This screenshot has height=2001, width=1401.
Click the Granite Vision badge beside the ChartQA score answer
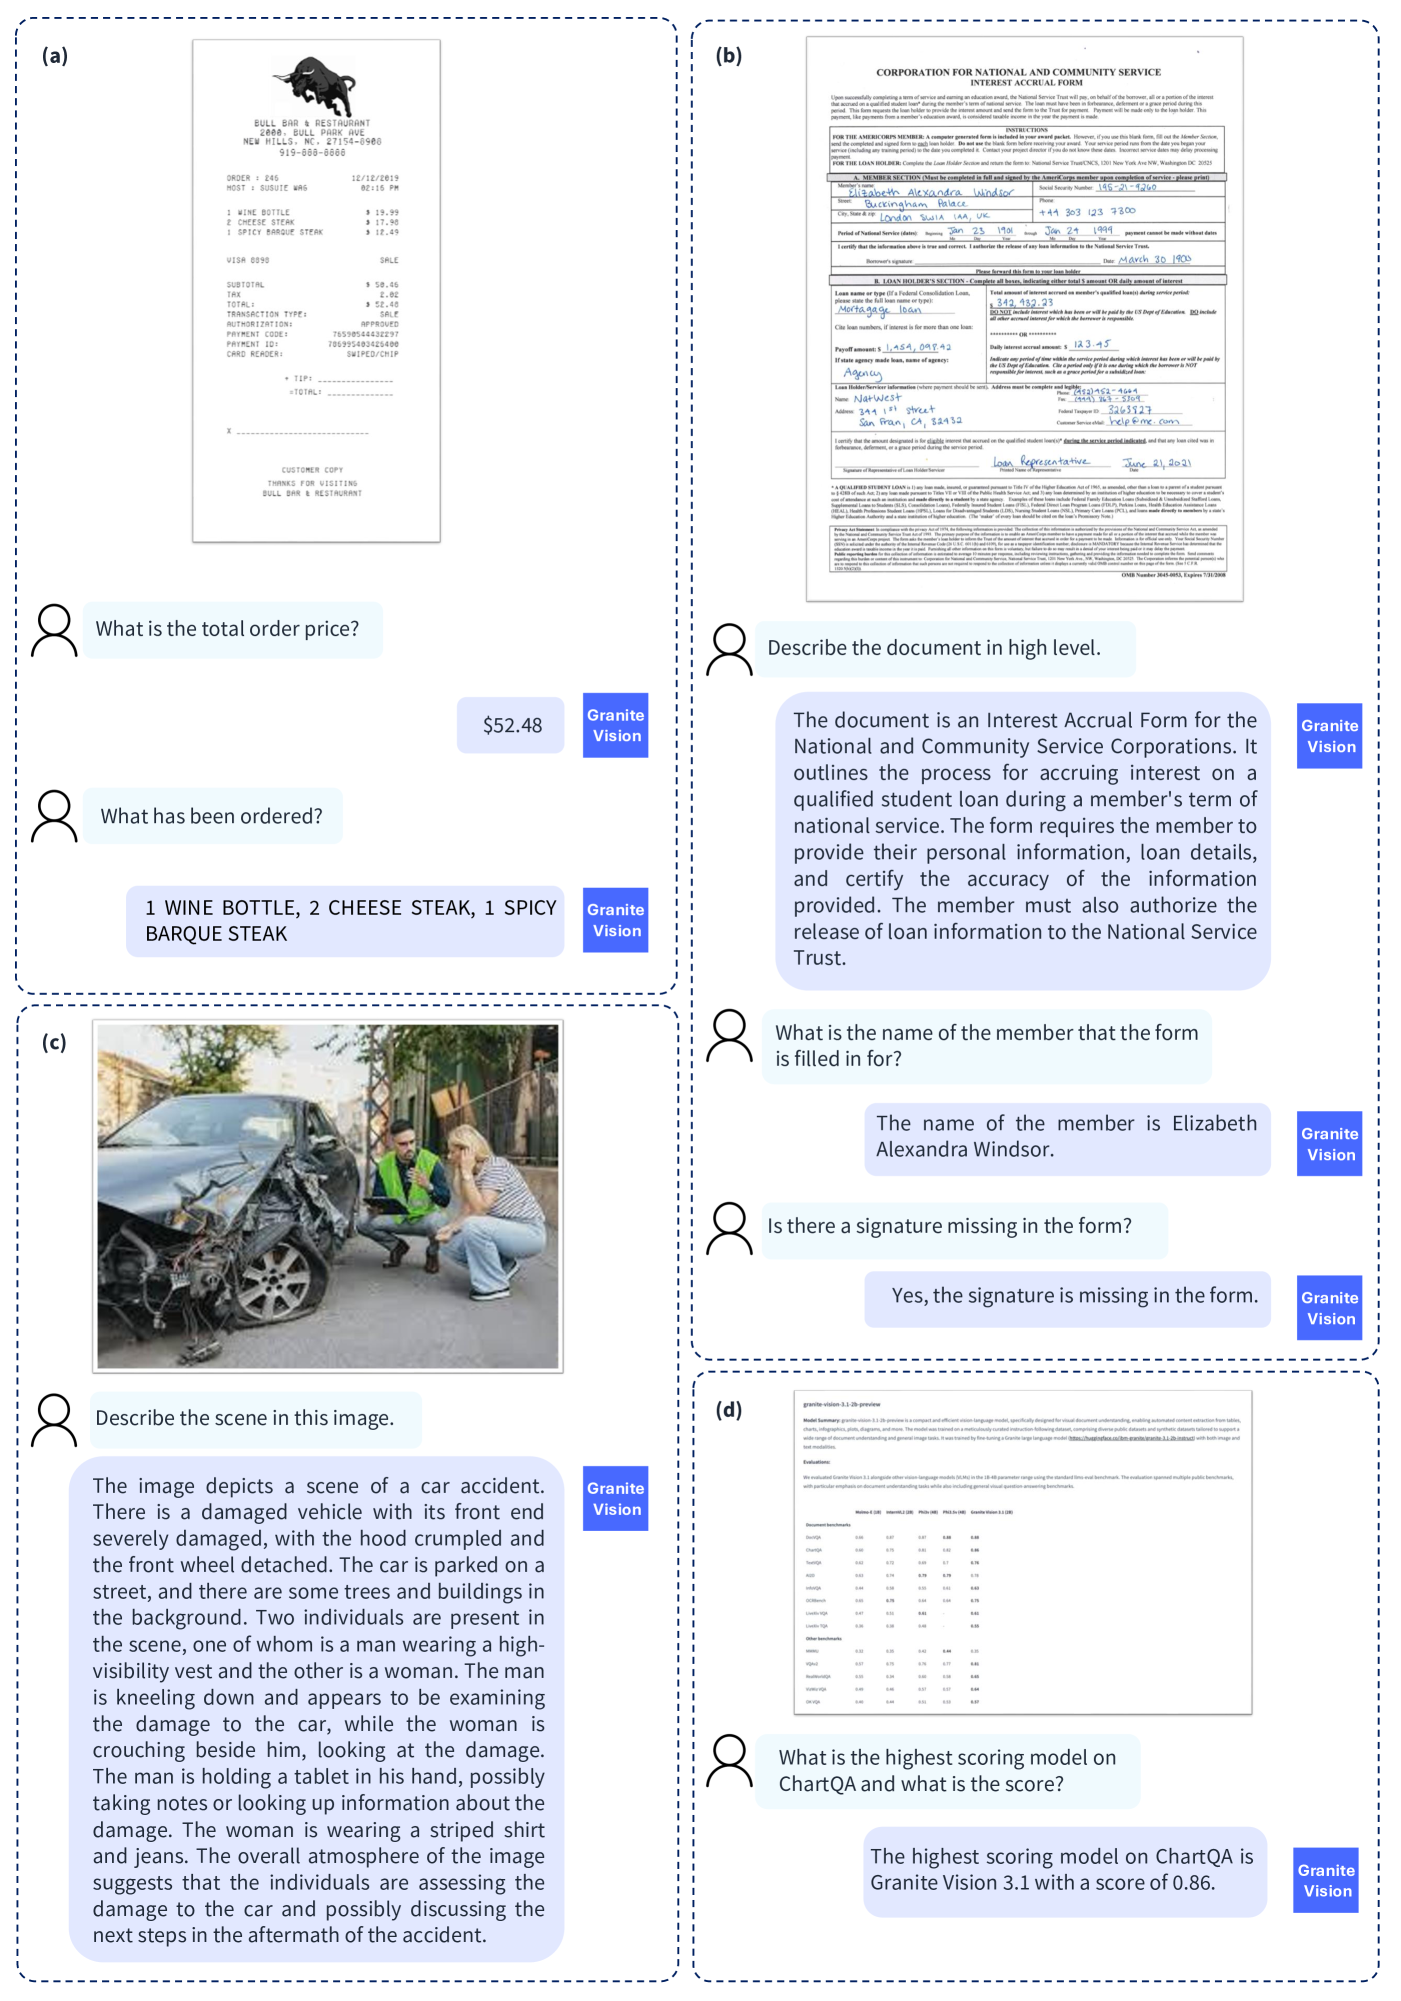[x=1326, y=1880]
